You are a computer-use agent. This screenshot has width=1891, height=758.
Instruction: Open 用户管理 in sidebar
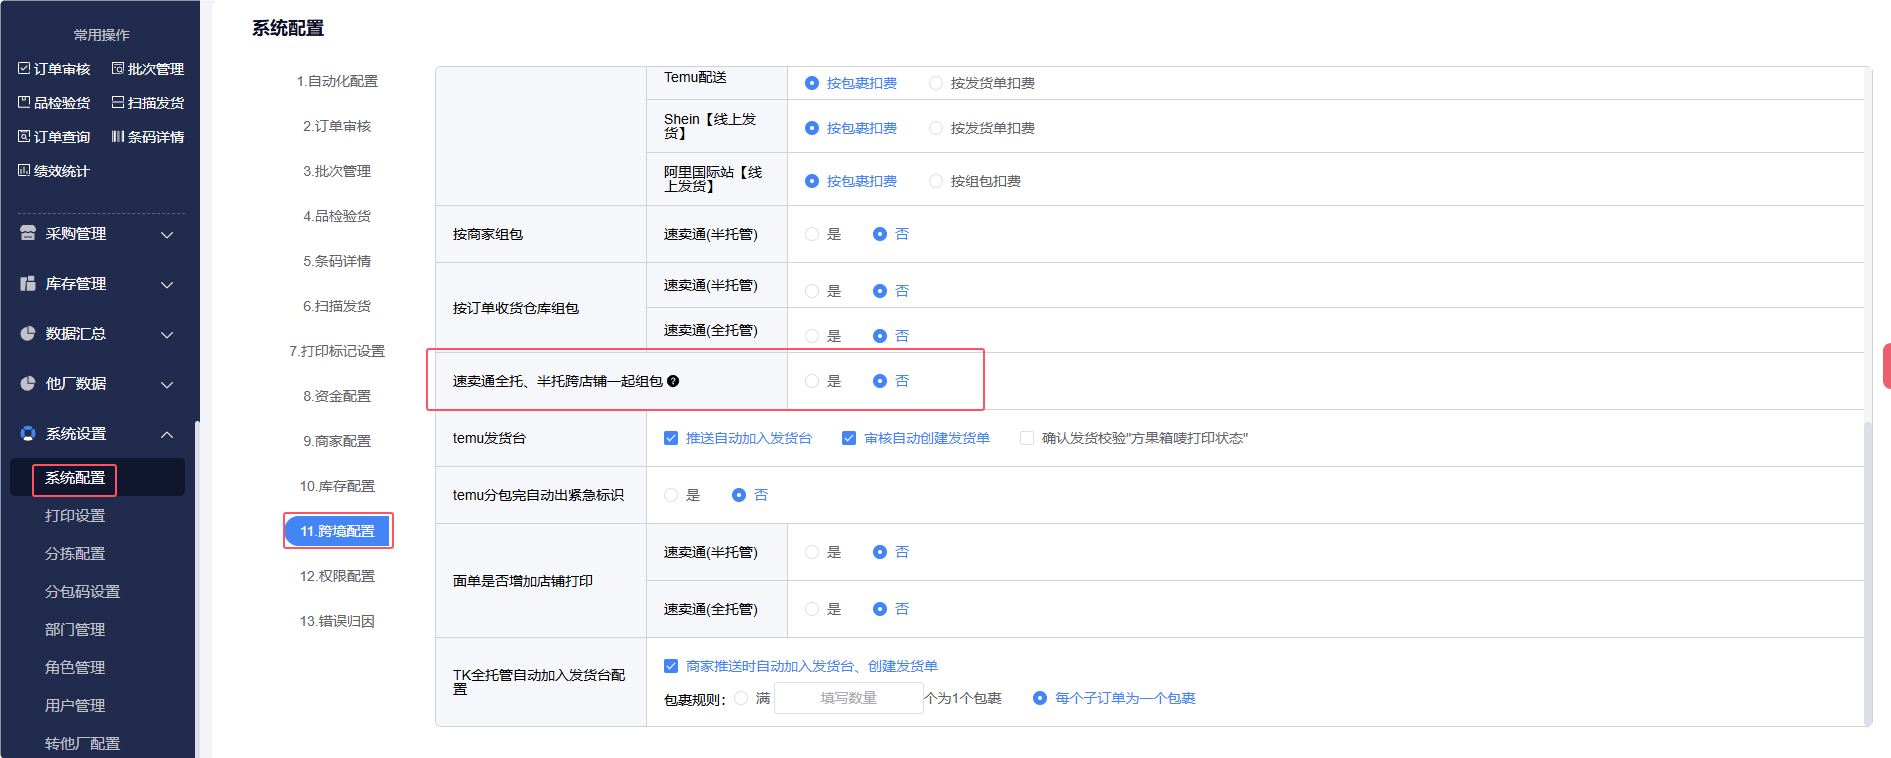[x=75, y=706]
